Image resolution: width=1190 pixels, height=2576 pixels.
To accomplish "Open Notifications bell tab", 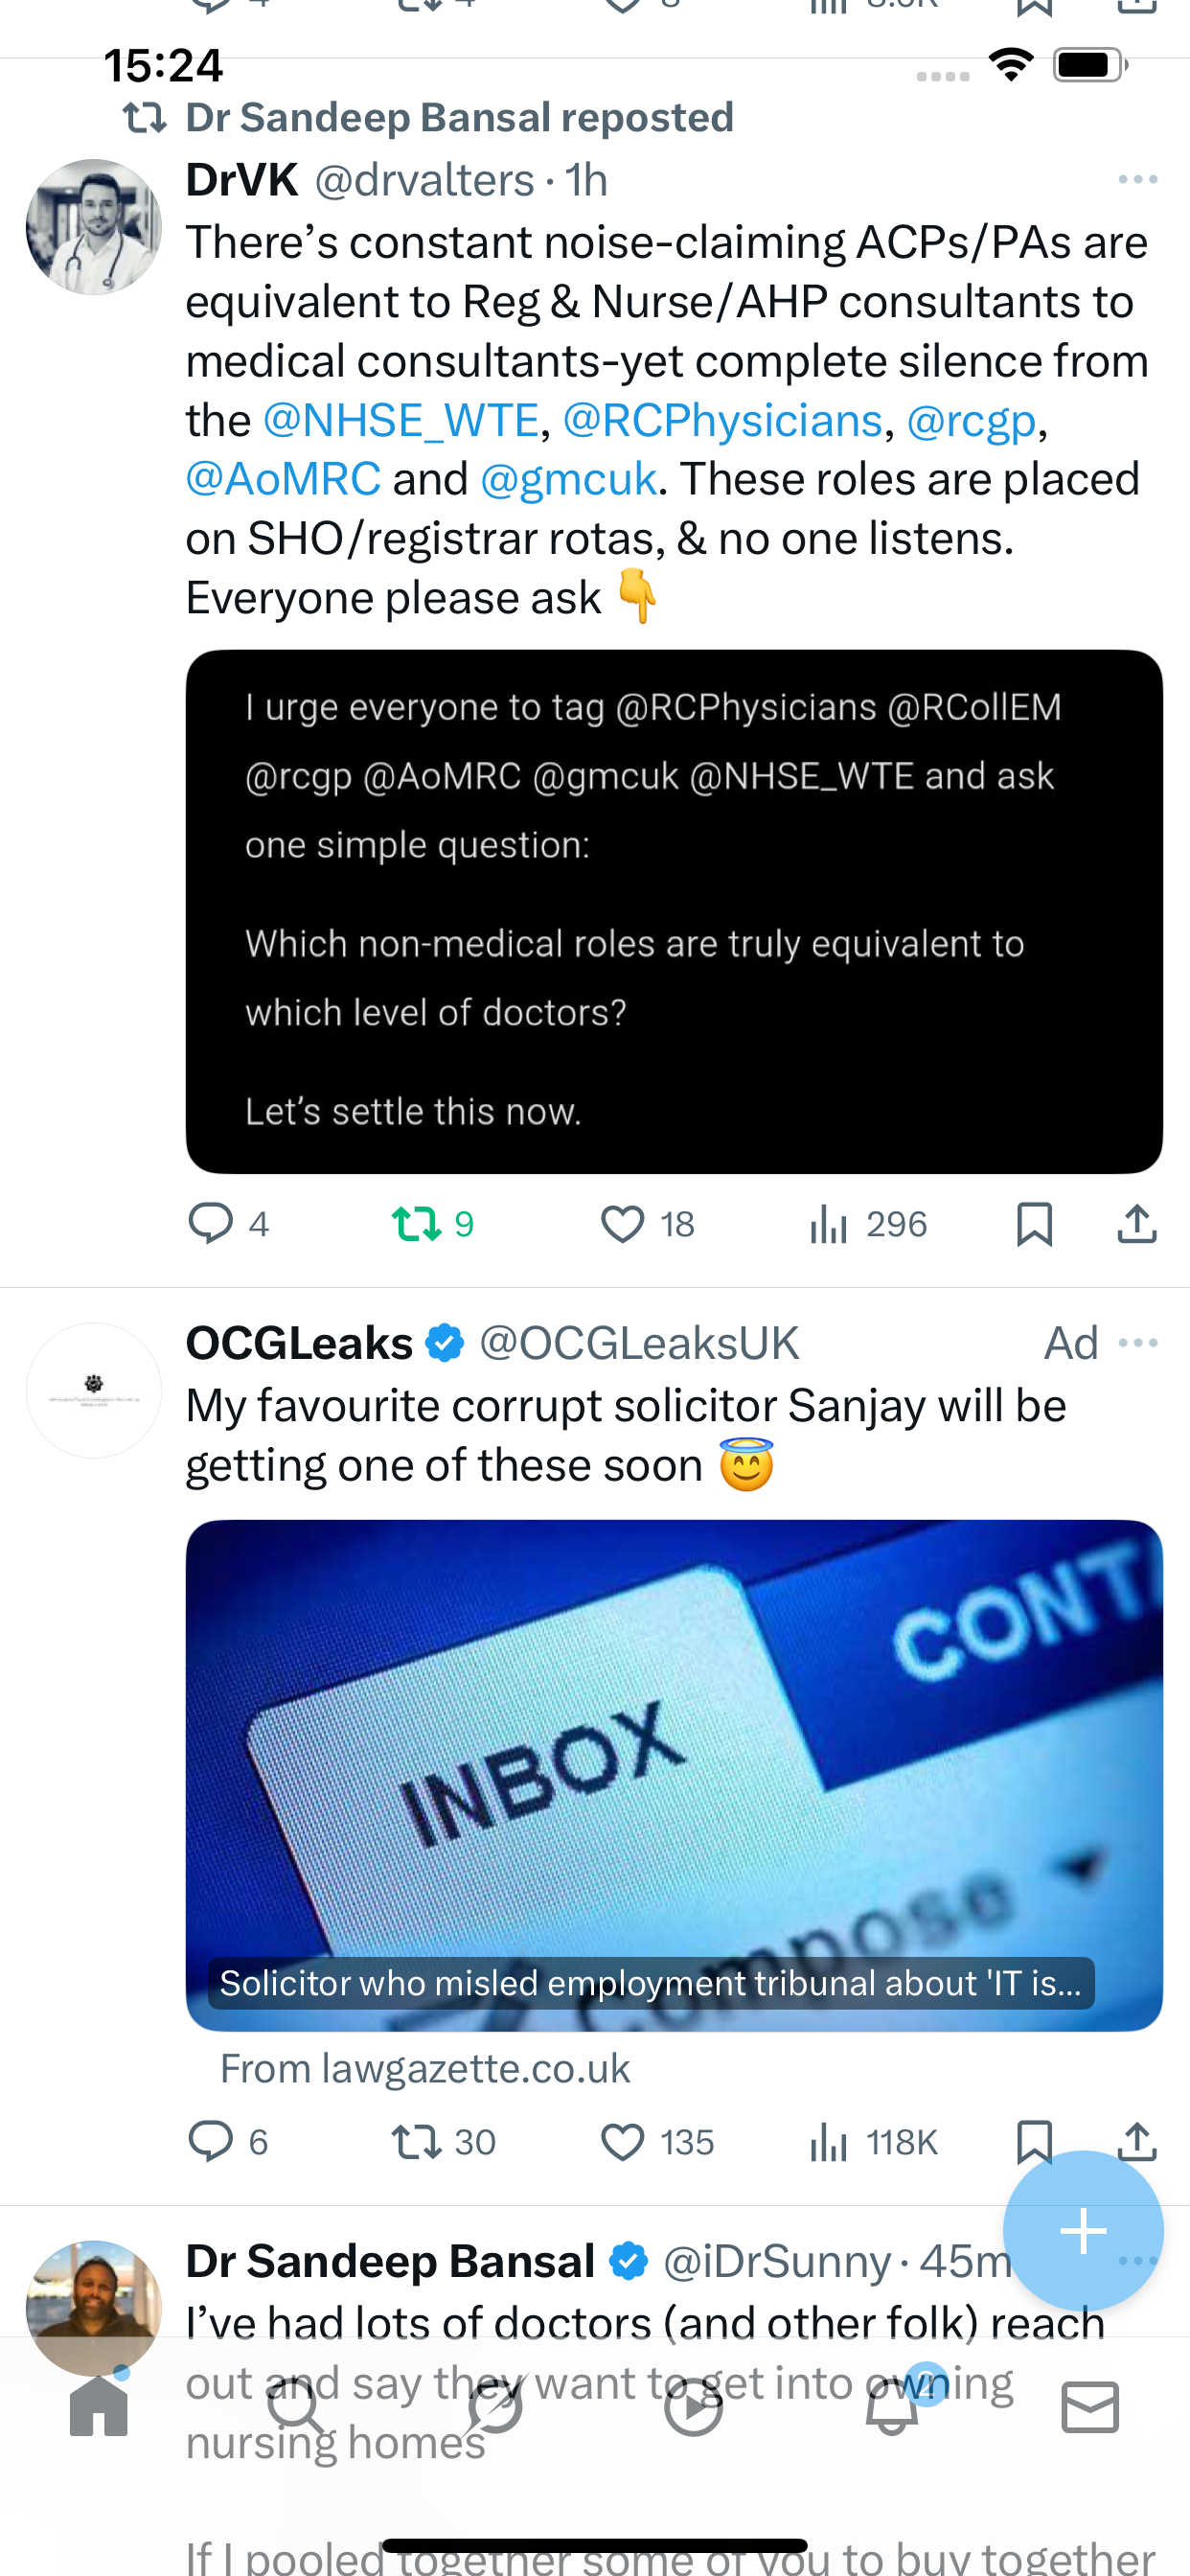I will (x=892, y=2408).
